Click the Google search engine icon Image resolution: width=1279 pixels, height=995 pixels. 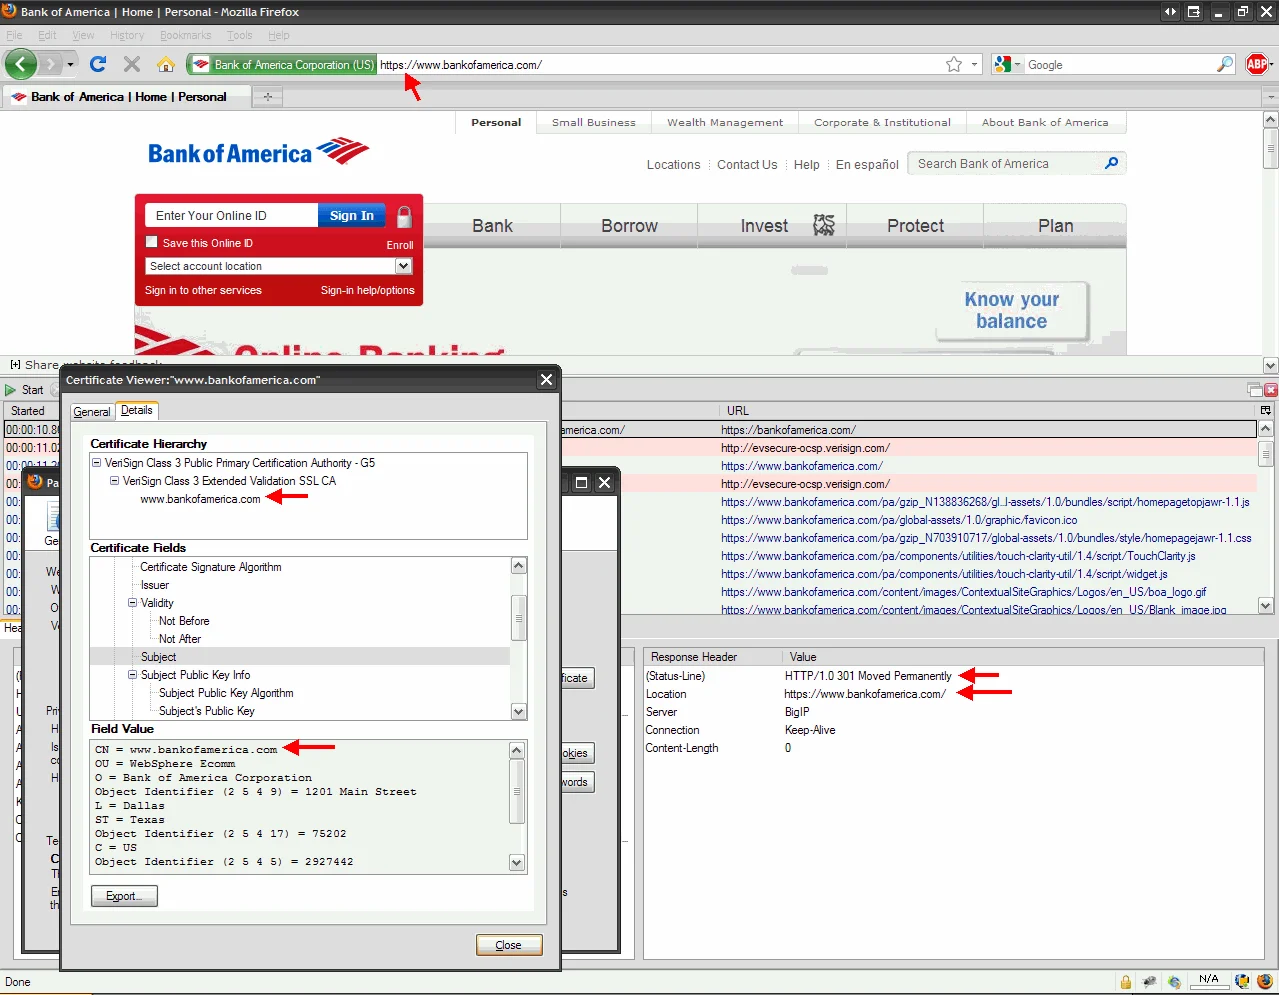click(x=1003, y=64)
